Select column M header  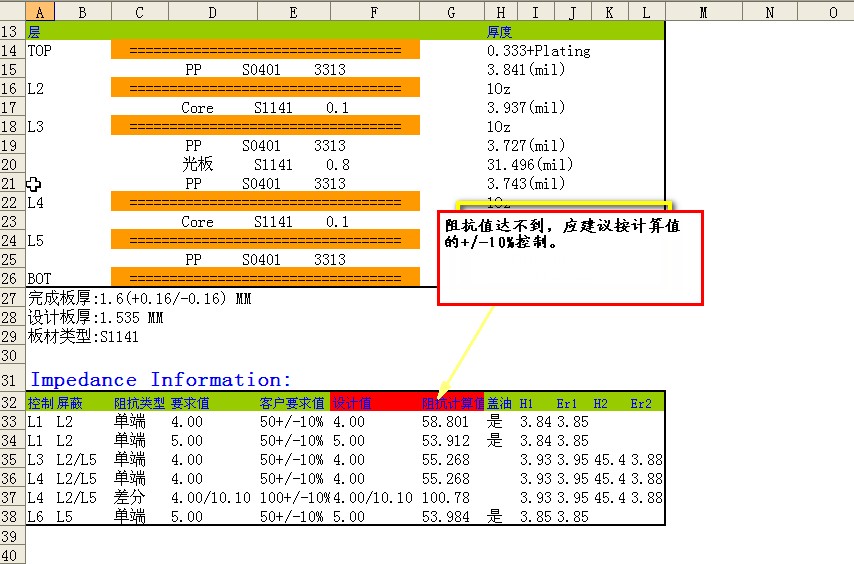[704, 11]
